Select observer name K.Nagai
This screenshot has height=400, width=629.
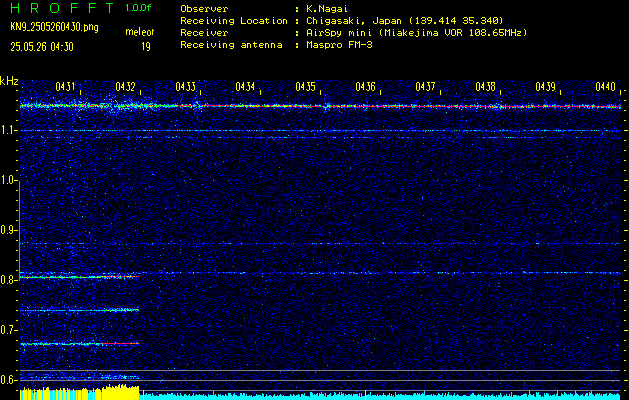327,9
